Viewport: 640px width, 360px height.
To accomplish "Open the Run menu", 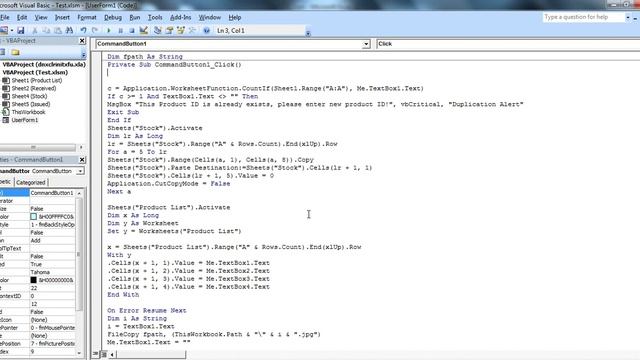I will (x=135, y=18).
